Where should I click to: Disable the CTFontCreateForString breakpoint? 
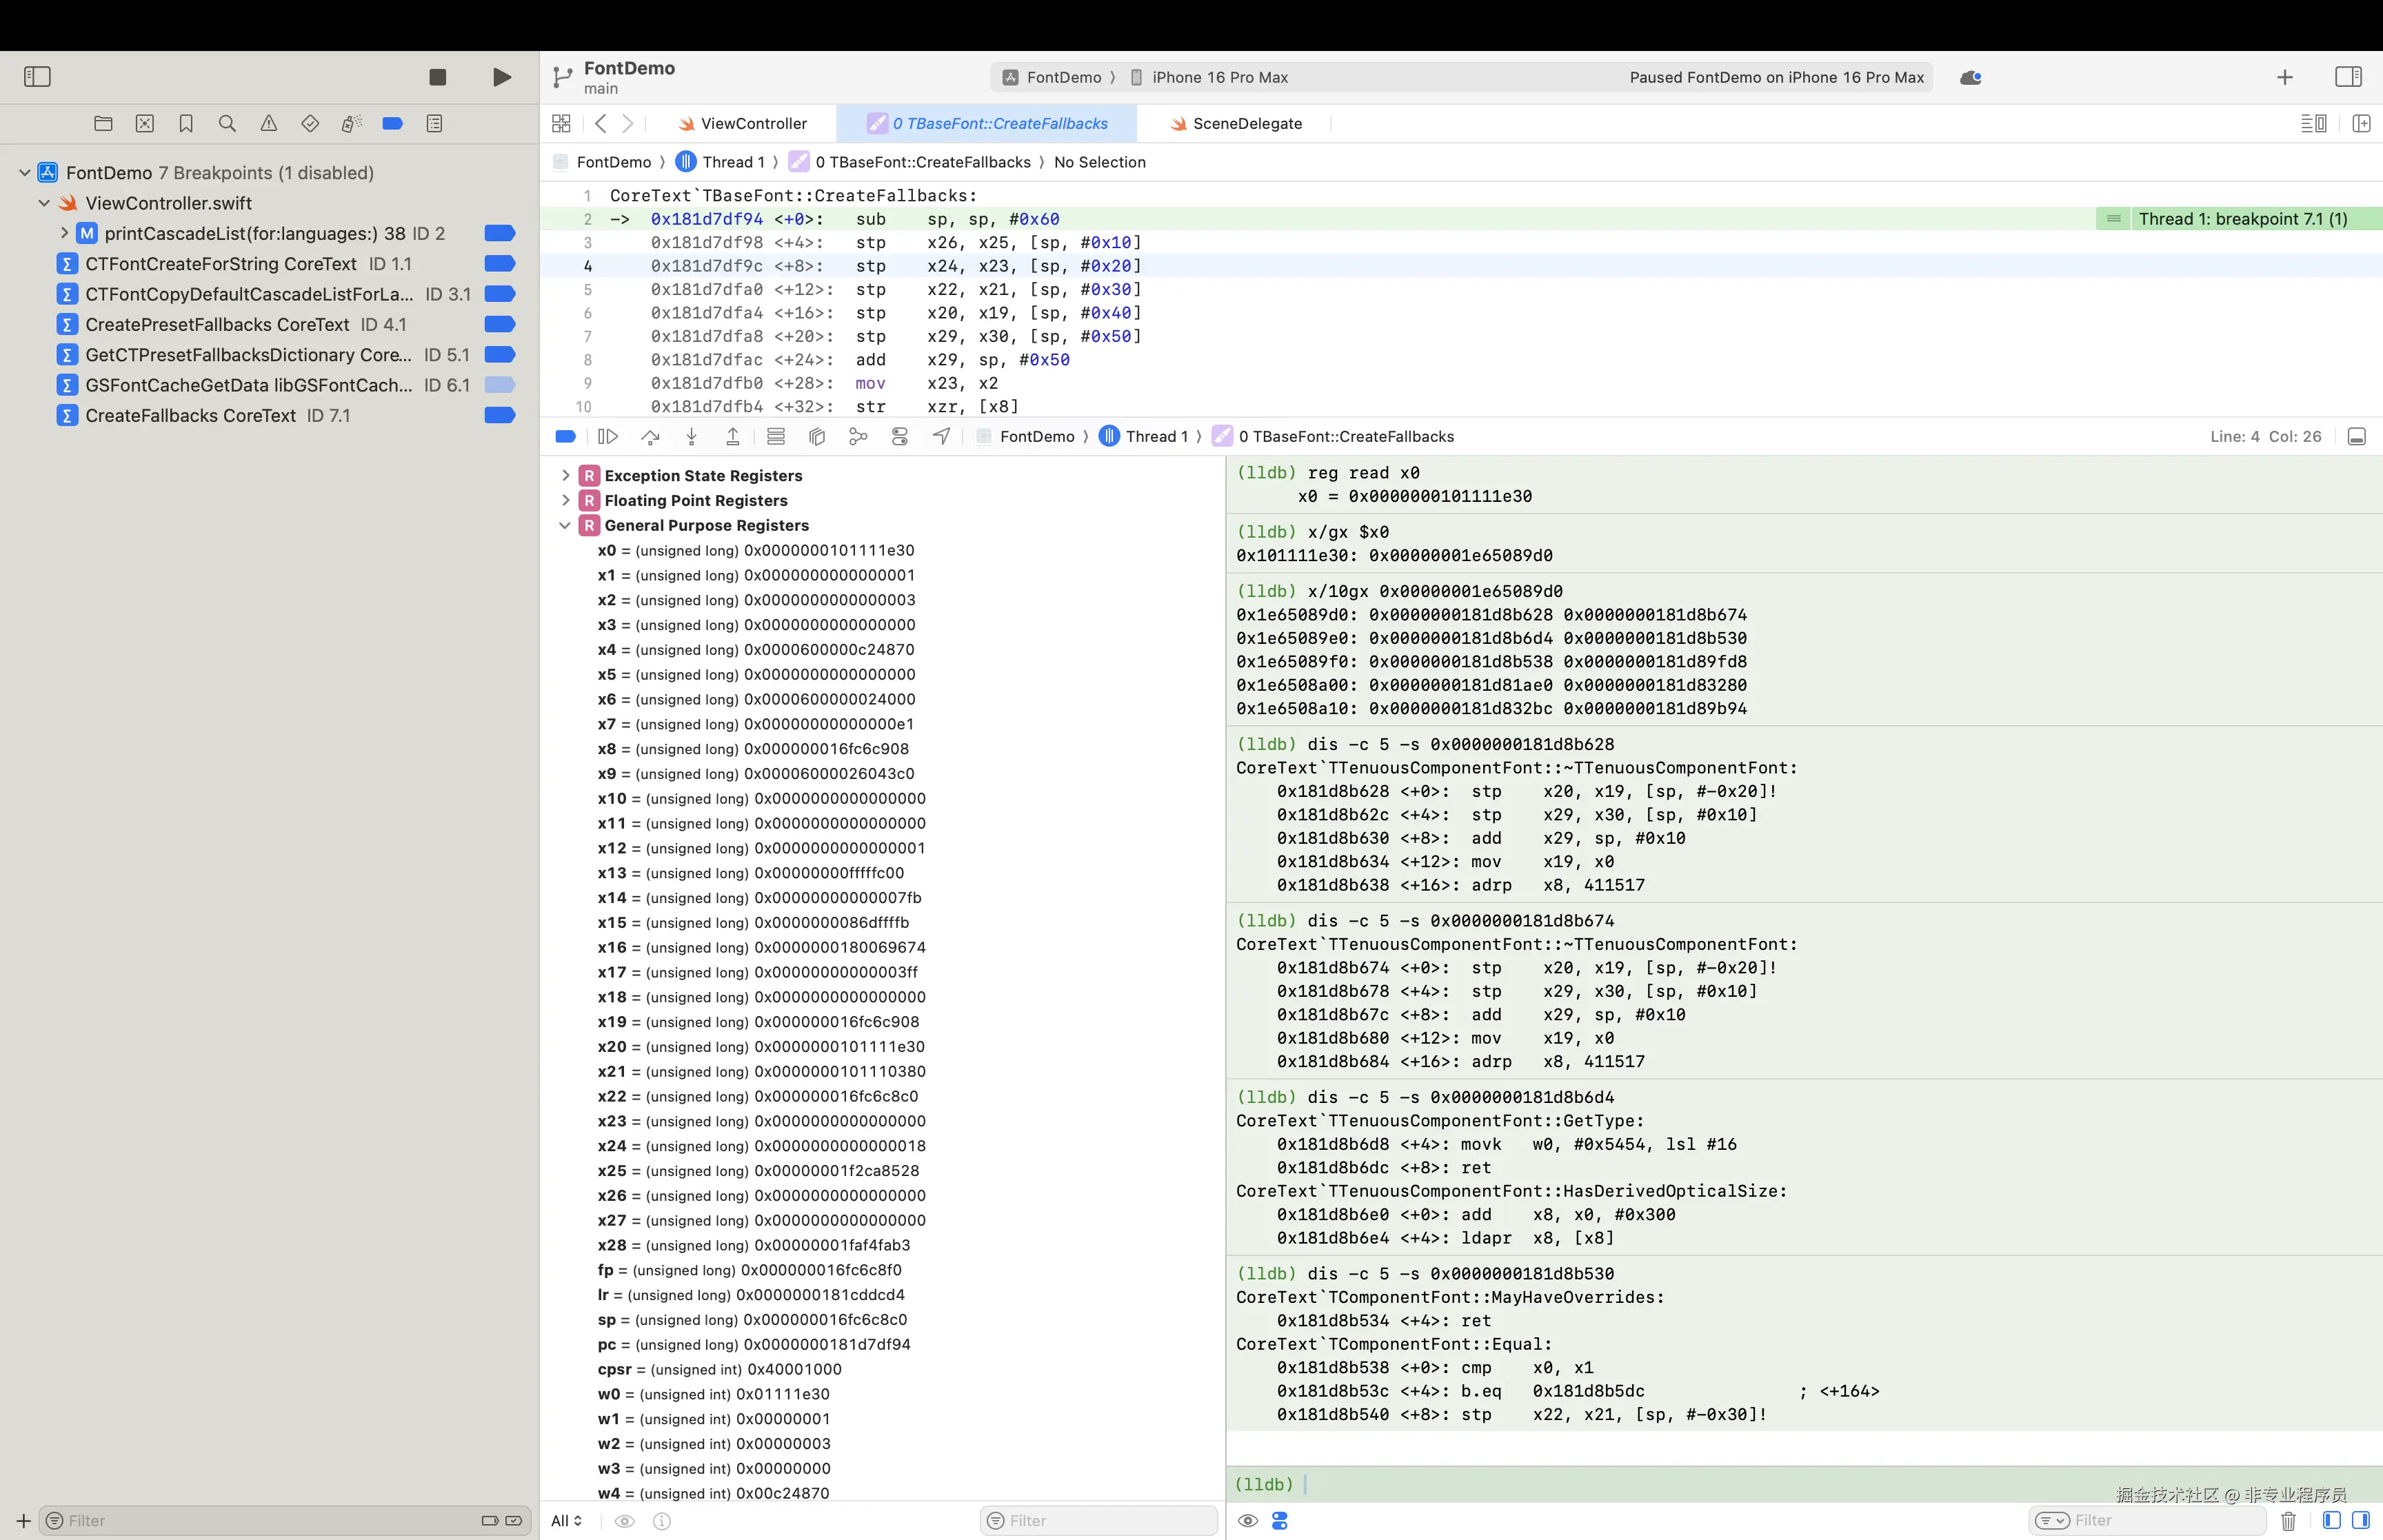(499, 264)
